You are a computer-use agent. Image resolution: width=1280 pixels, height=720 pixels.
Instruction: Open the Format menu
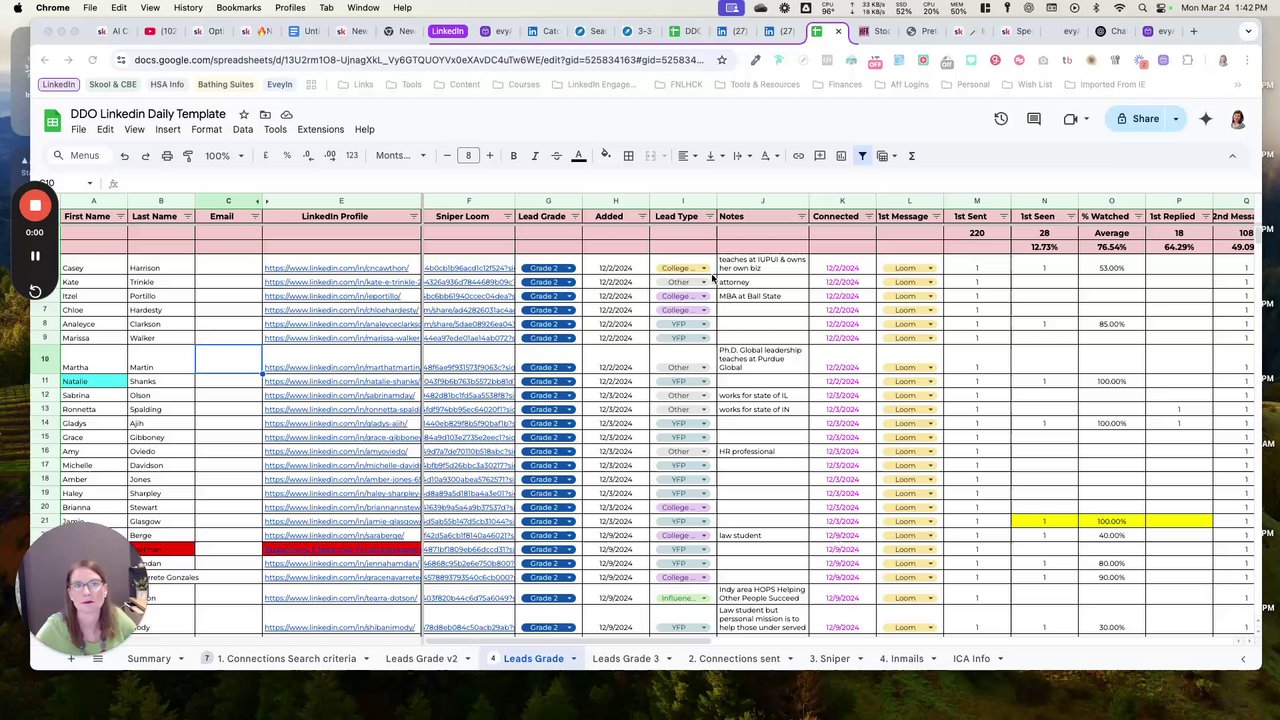(206, 129)
